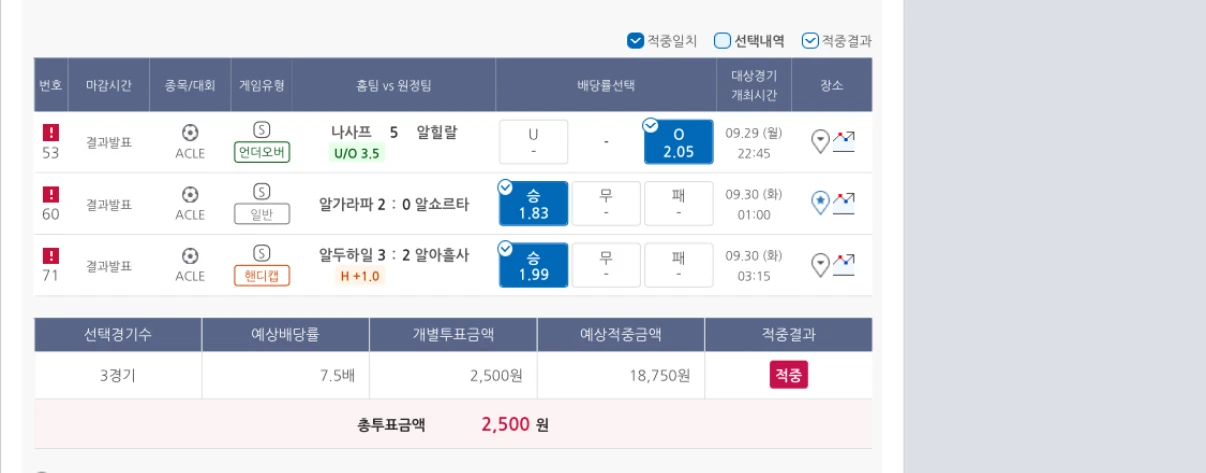Open odds trend chart for match 71
Screen dimensions: 1206x473
click(x=844, y=265)
